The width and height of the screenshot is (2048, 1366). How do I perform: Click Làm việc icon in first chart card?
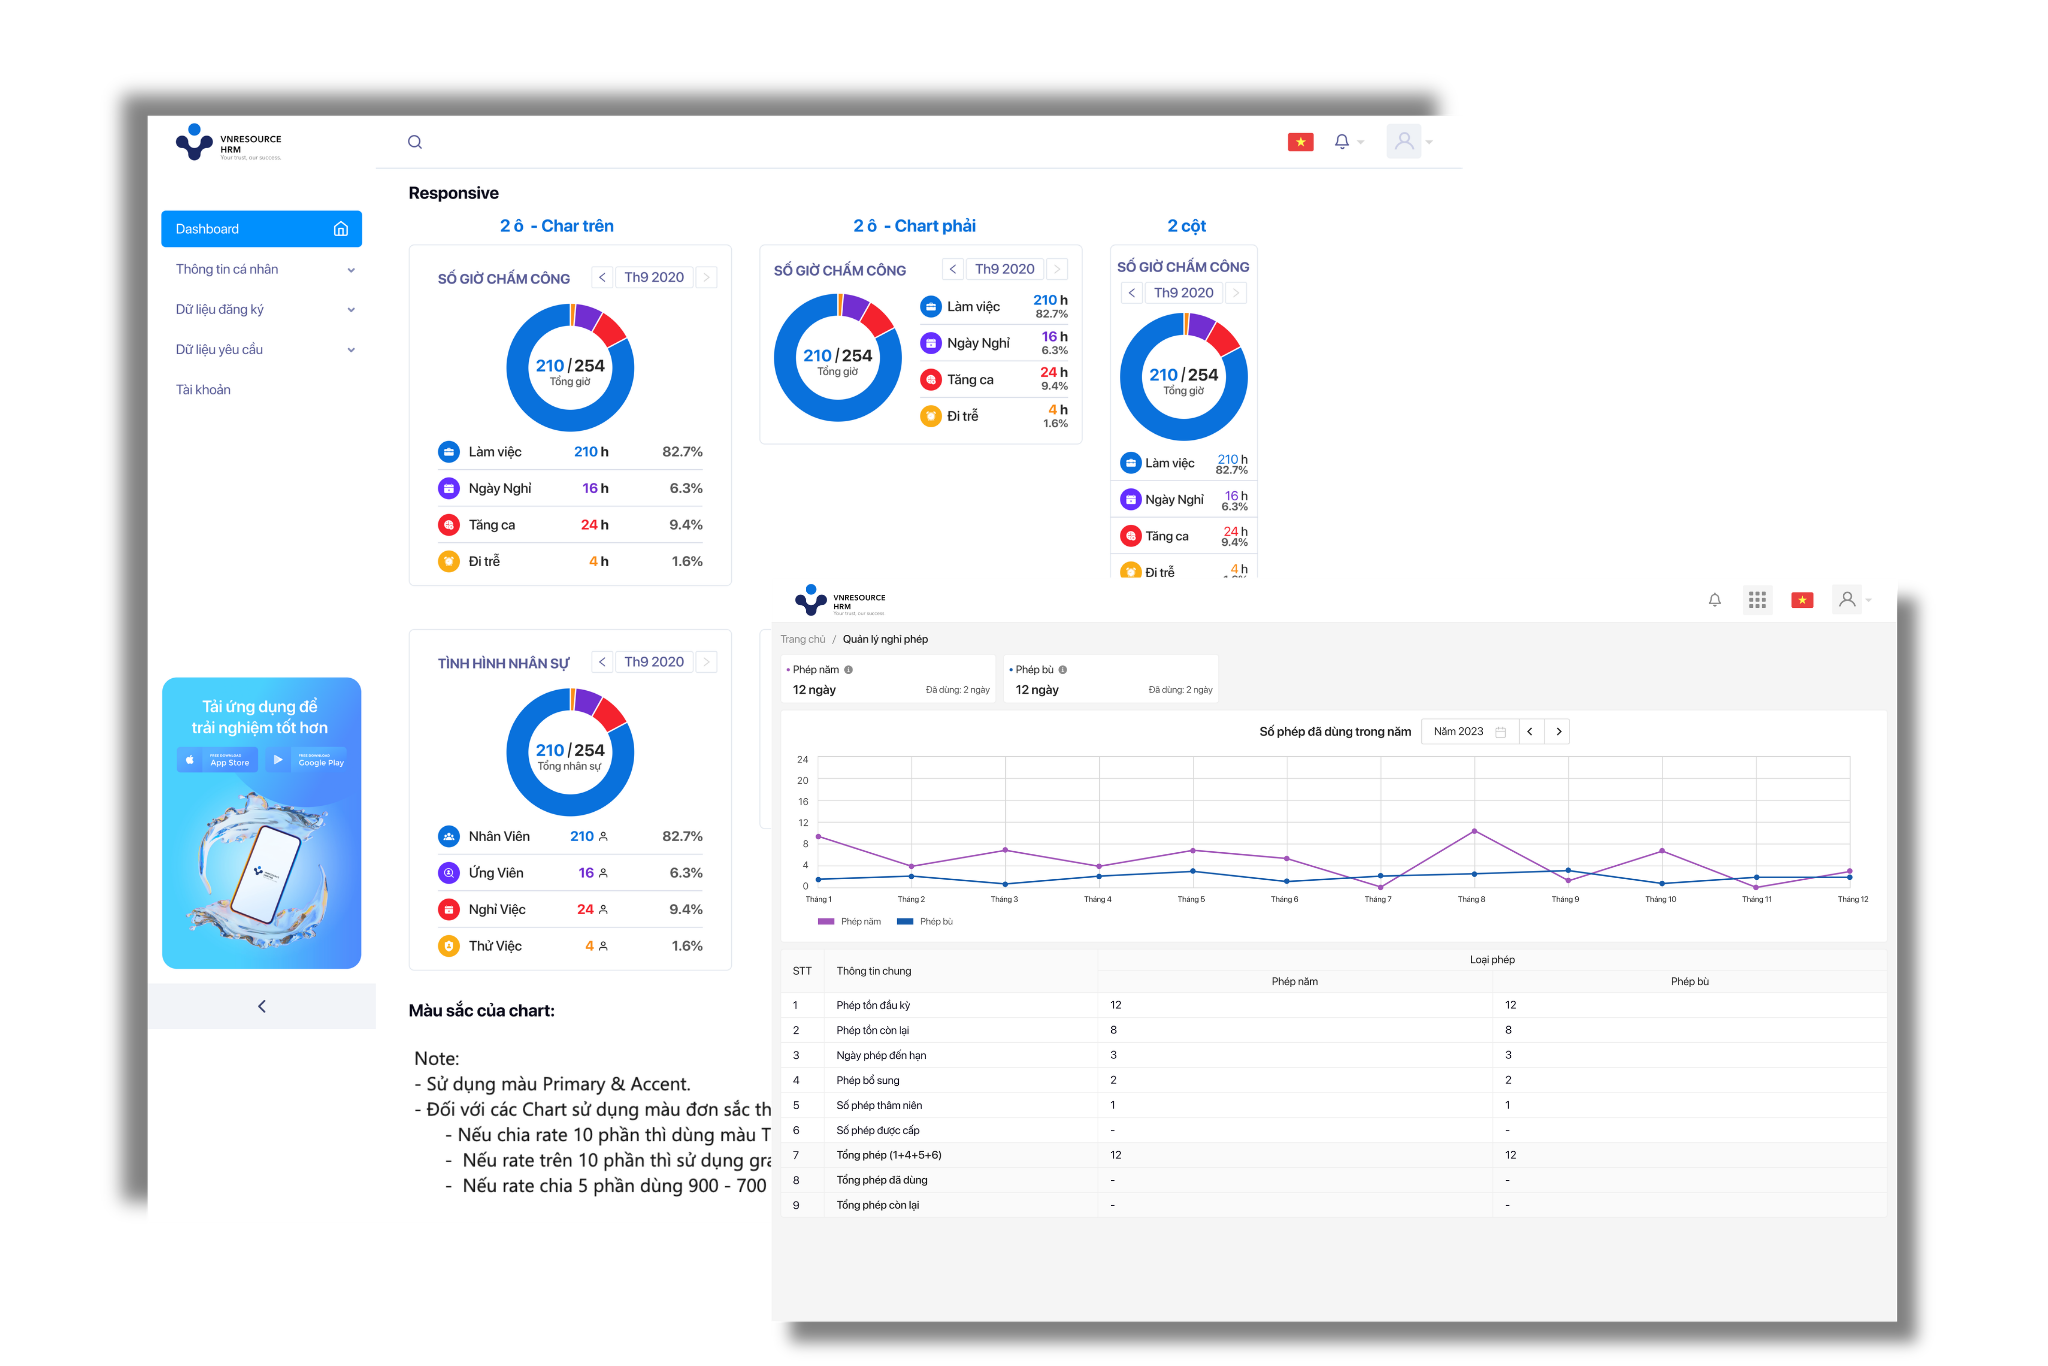[x=449, y=452]
